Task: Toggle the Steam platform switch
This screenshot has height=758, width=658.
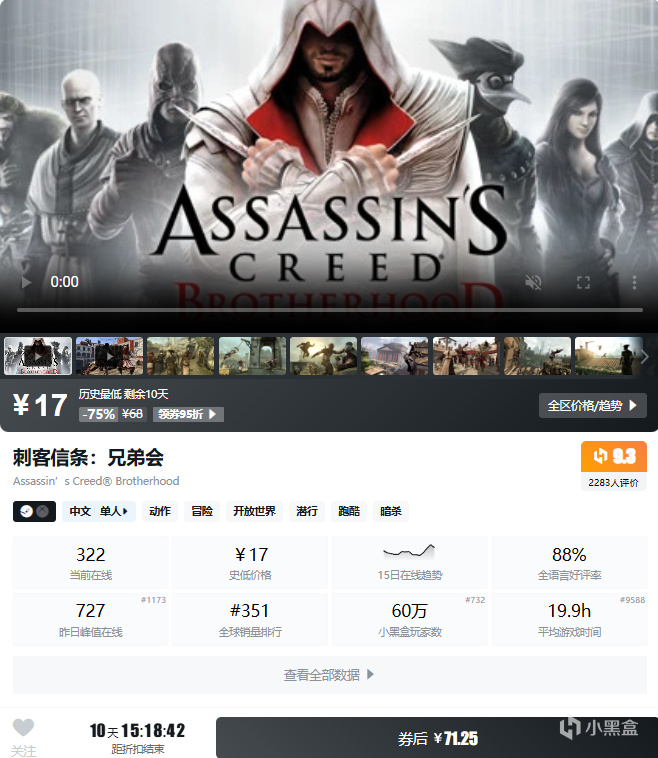Action: click(x=34, y=511)
